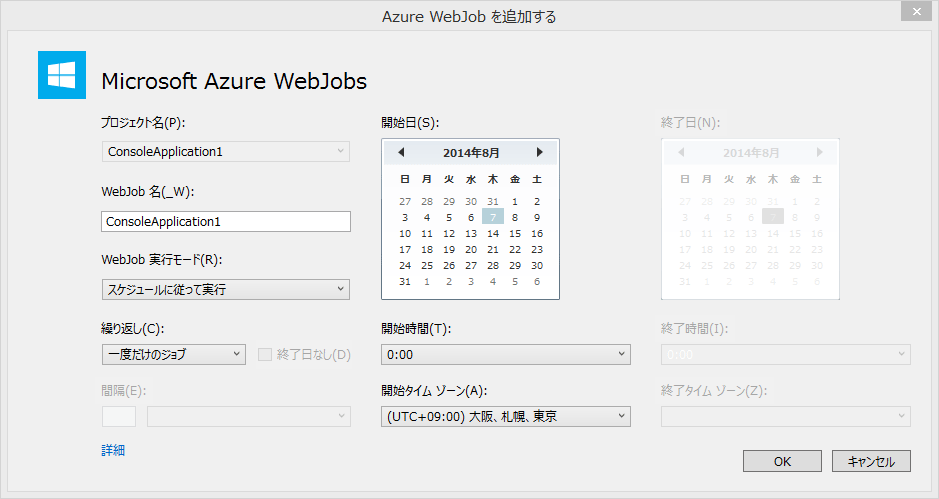The height and width of the screenshot is (499, 939).
Task: Click the WebJob 名 text field
Action: (x=226, y=222)
